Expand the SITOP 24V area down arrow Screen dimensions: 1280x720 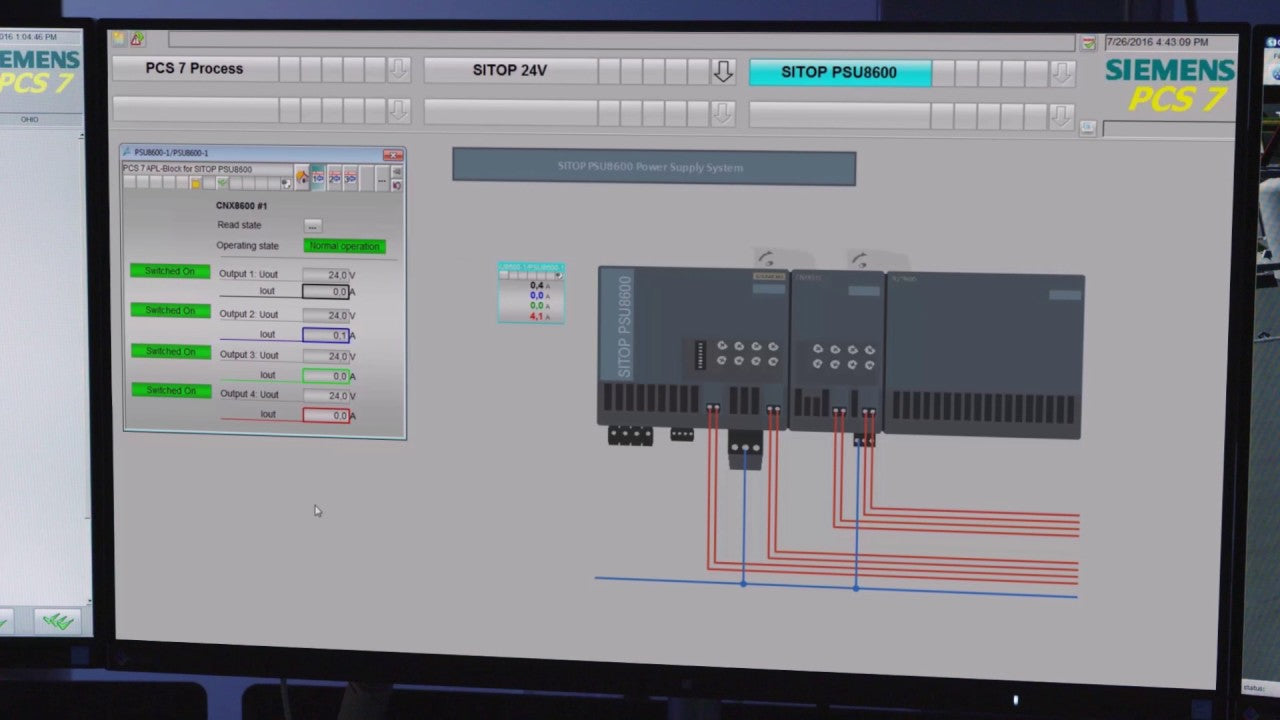[722, 71]
